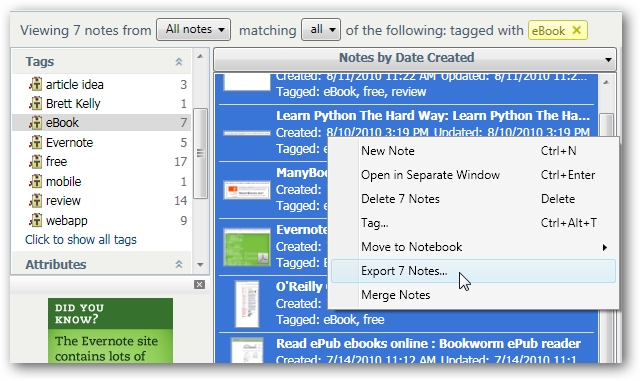Click the webapp tag icon
This screenshot has width=640, height=381.
point(36,221)
